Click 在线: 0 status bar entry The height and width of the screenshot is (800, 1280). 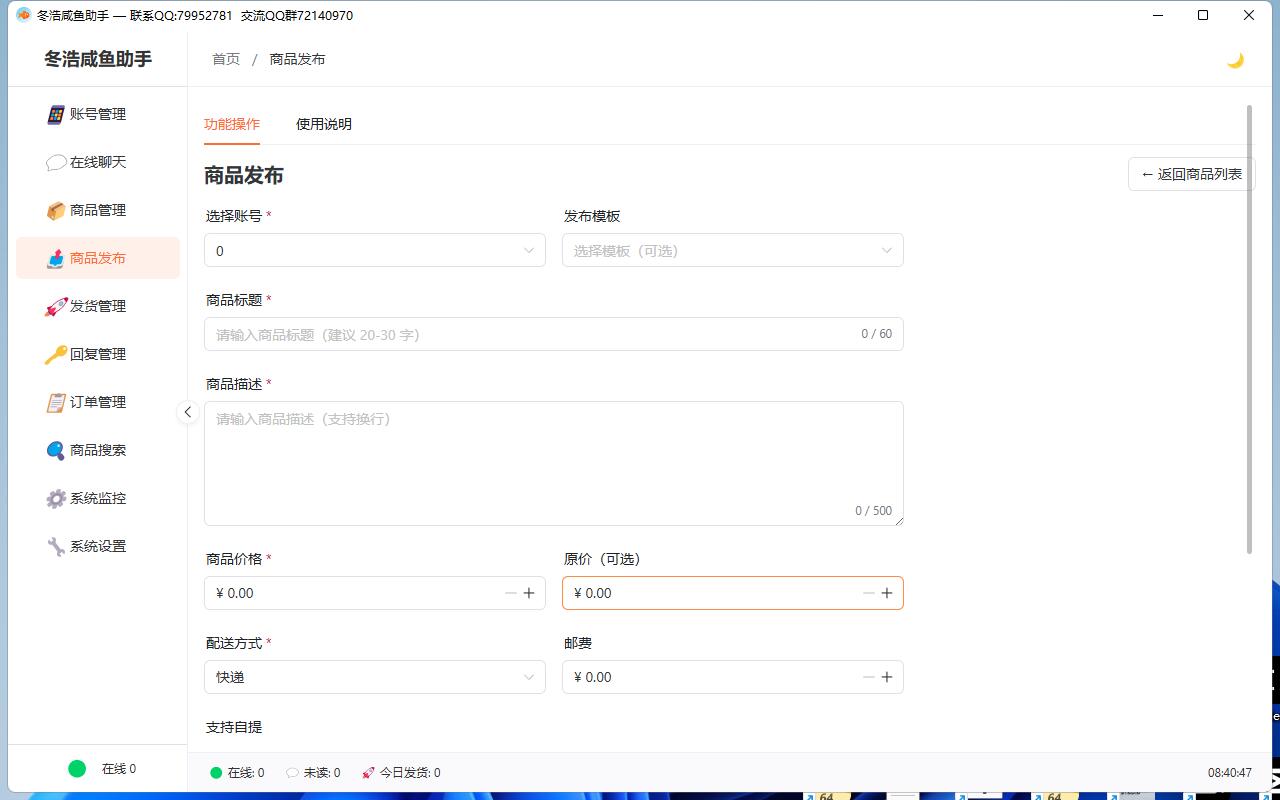tap(237, 773)
